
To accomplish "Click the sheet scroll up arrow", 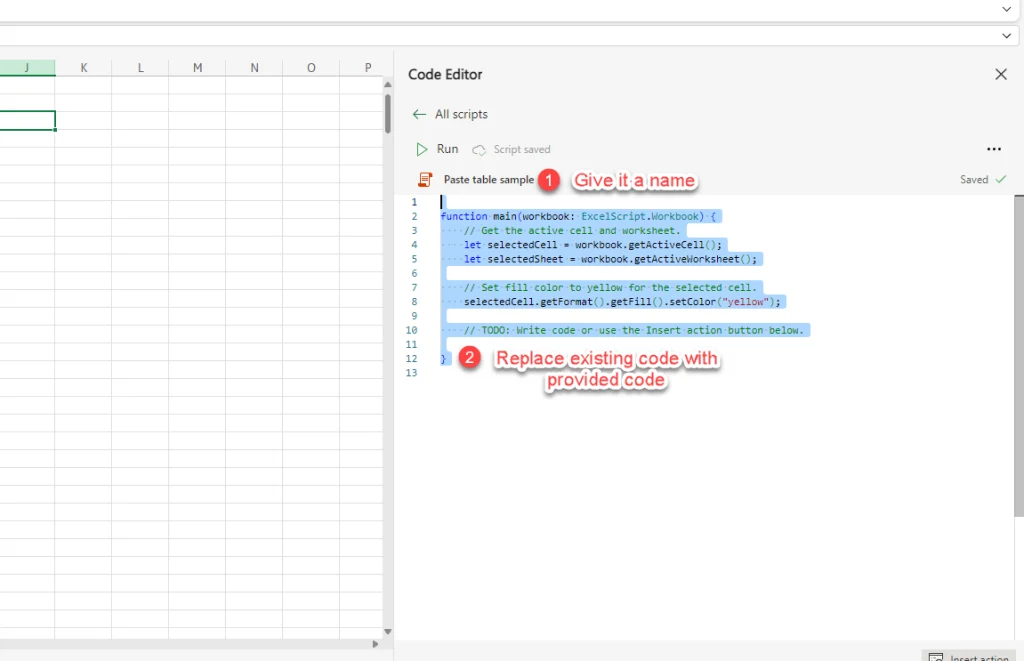I will 388,84.
